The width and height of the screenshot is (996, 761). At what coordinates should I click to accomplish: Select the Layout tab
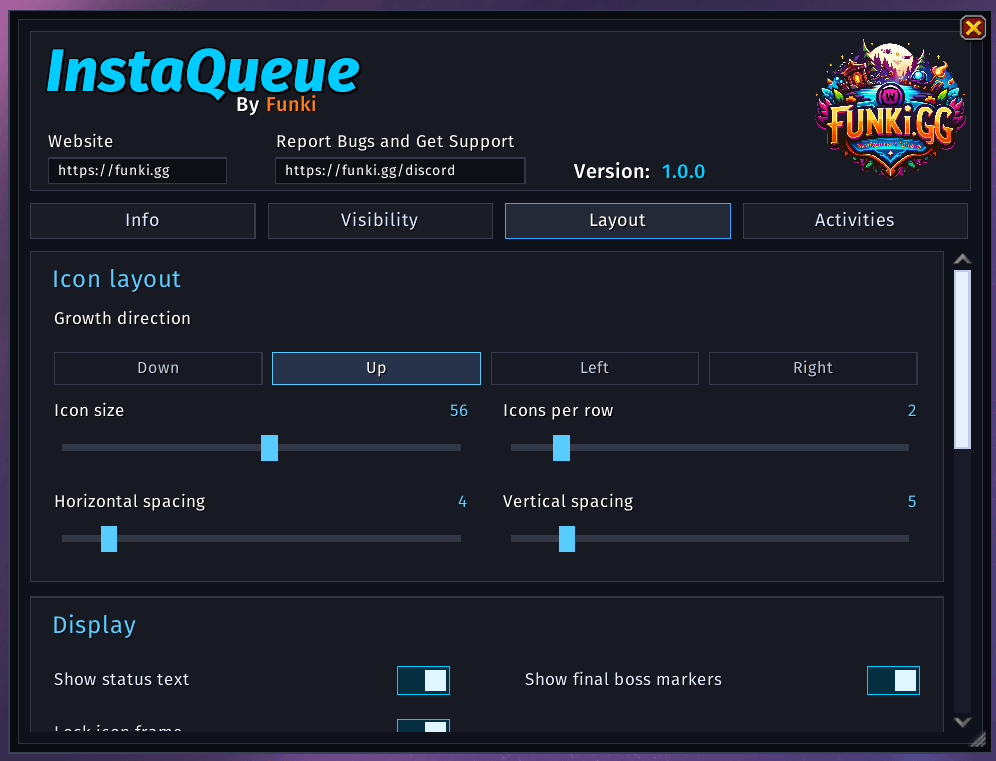coord(617,220)
